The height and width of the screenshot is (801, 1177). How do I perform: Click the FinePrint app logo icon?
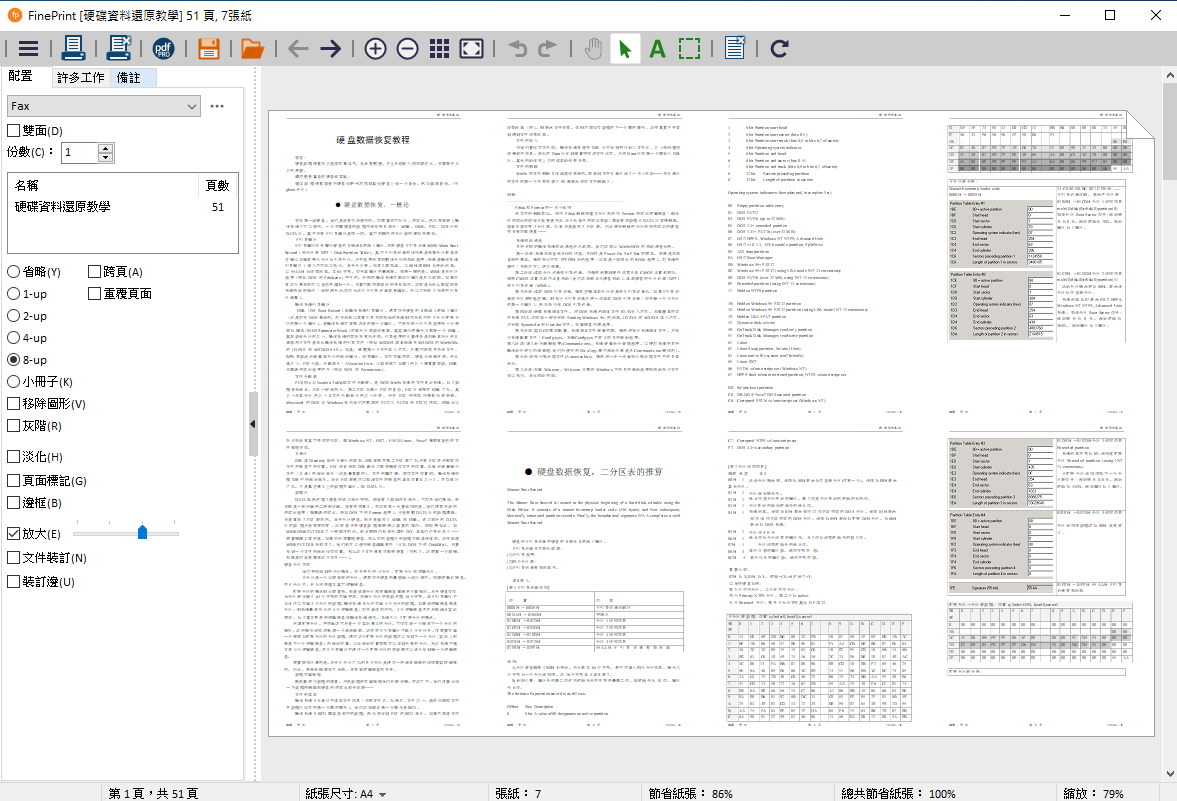coord(14,14)
